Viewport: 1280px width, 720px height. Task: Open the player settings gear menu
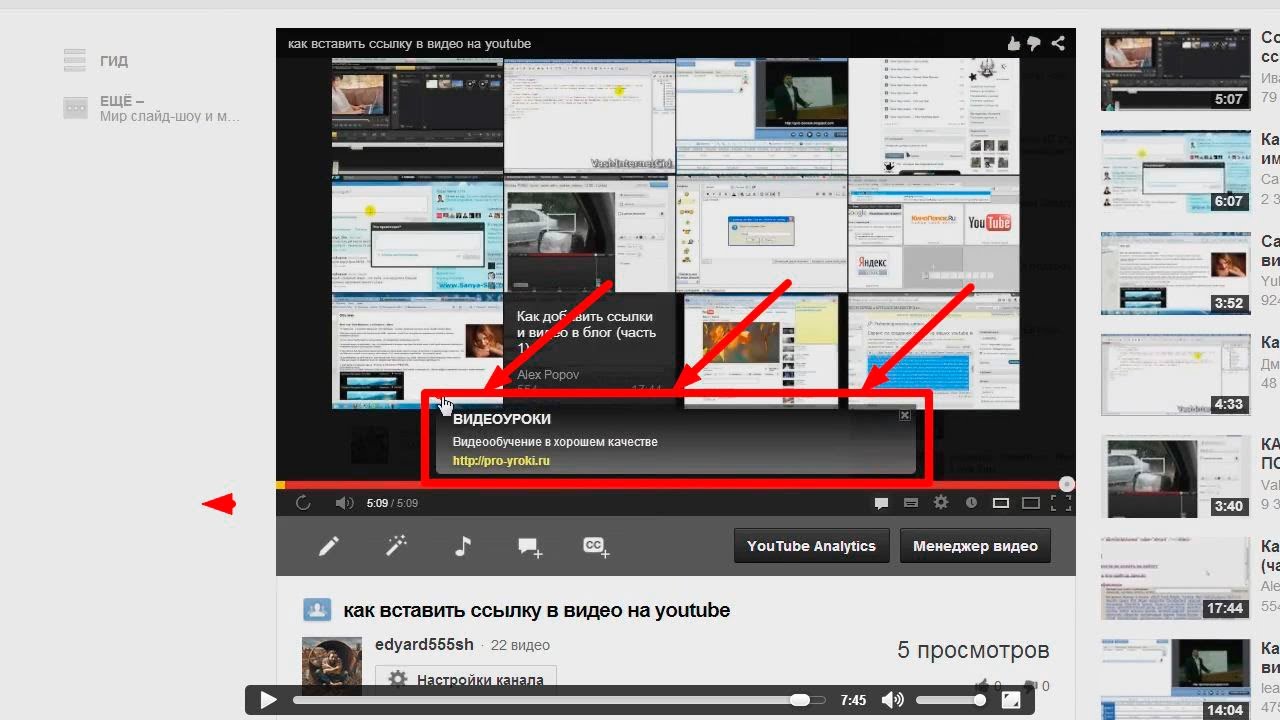point(941,503)
